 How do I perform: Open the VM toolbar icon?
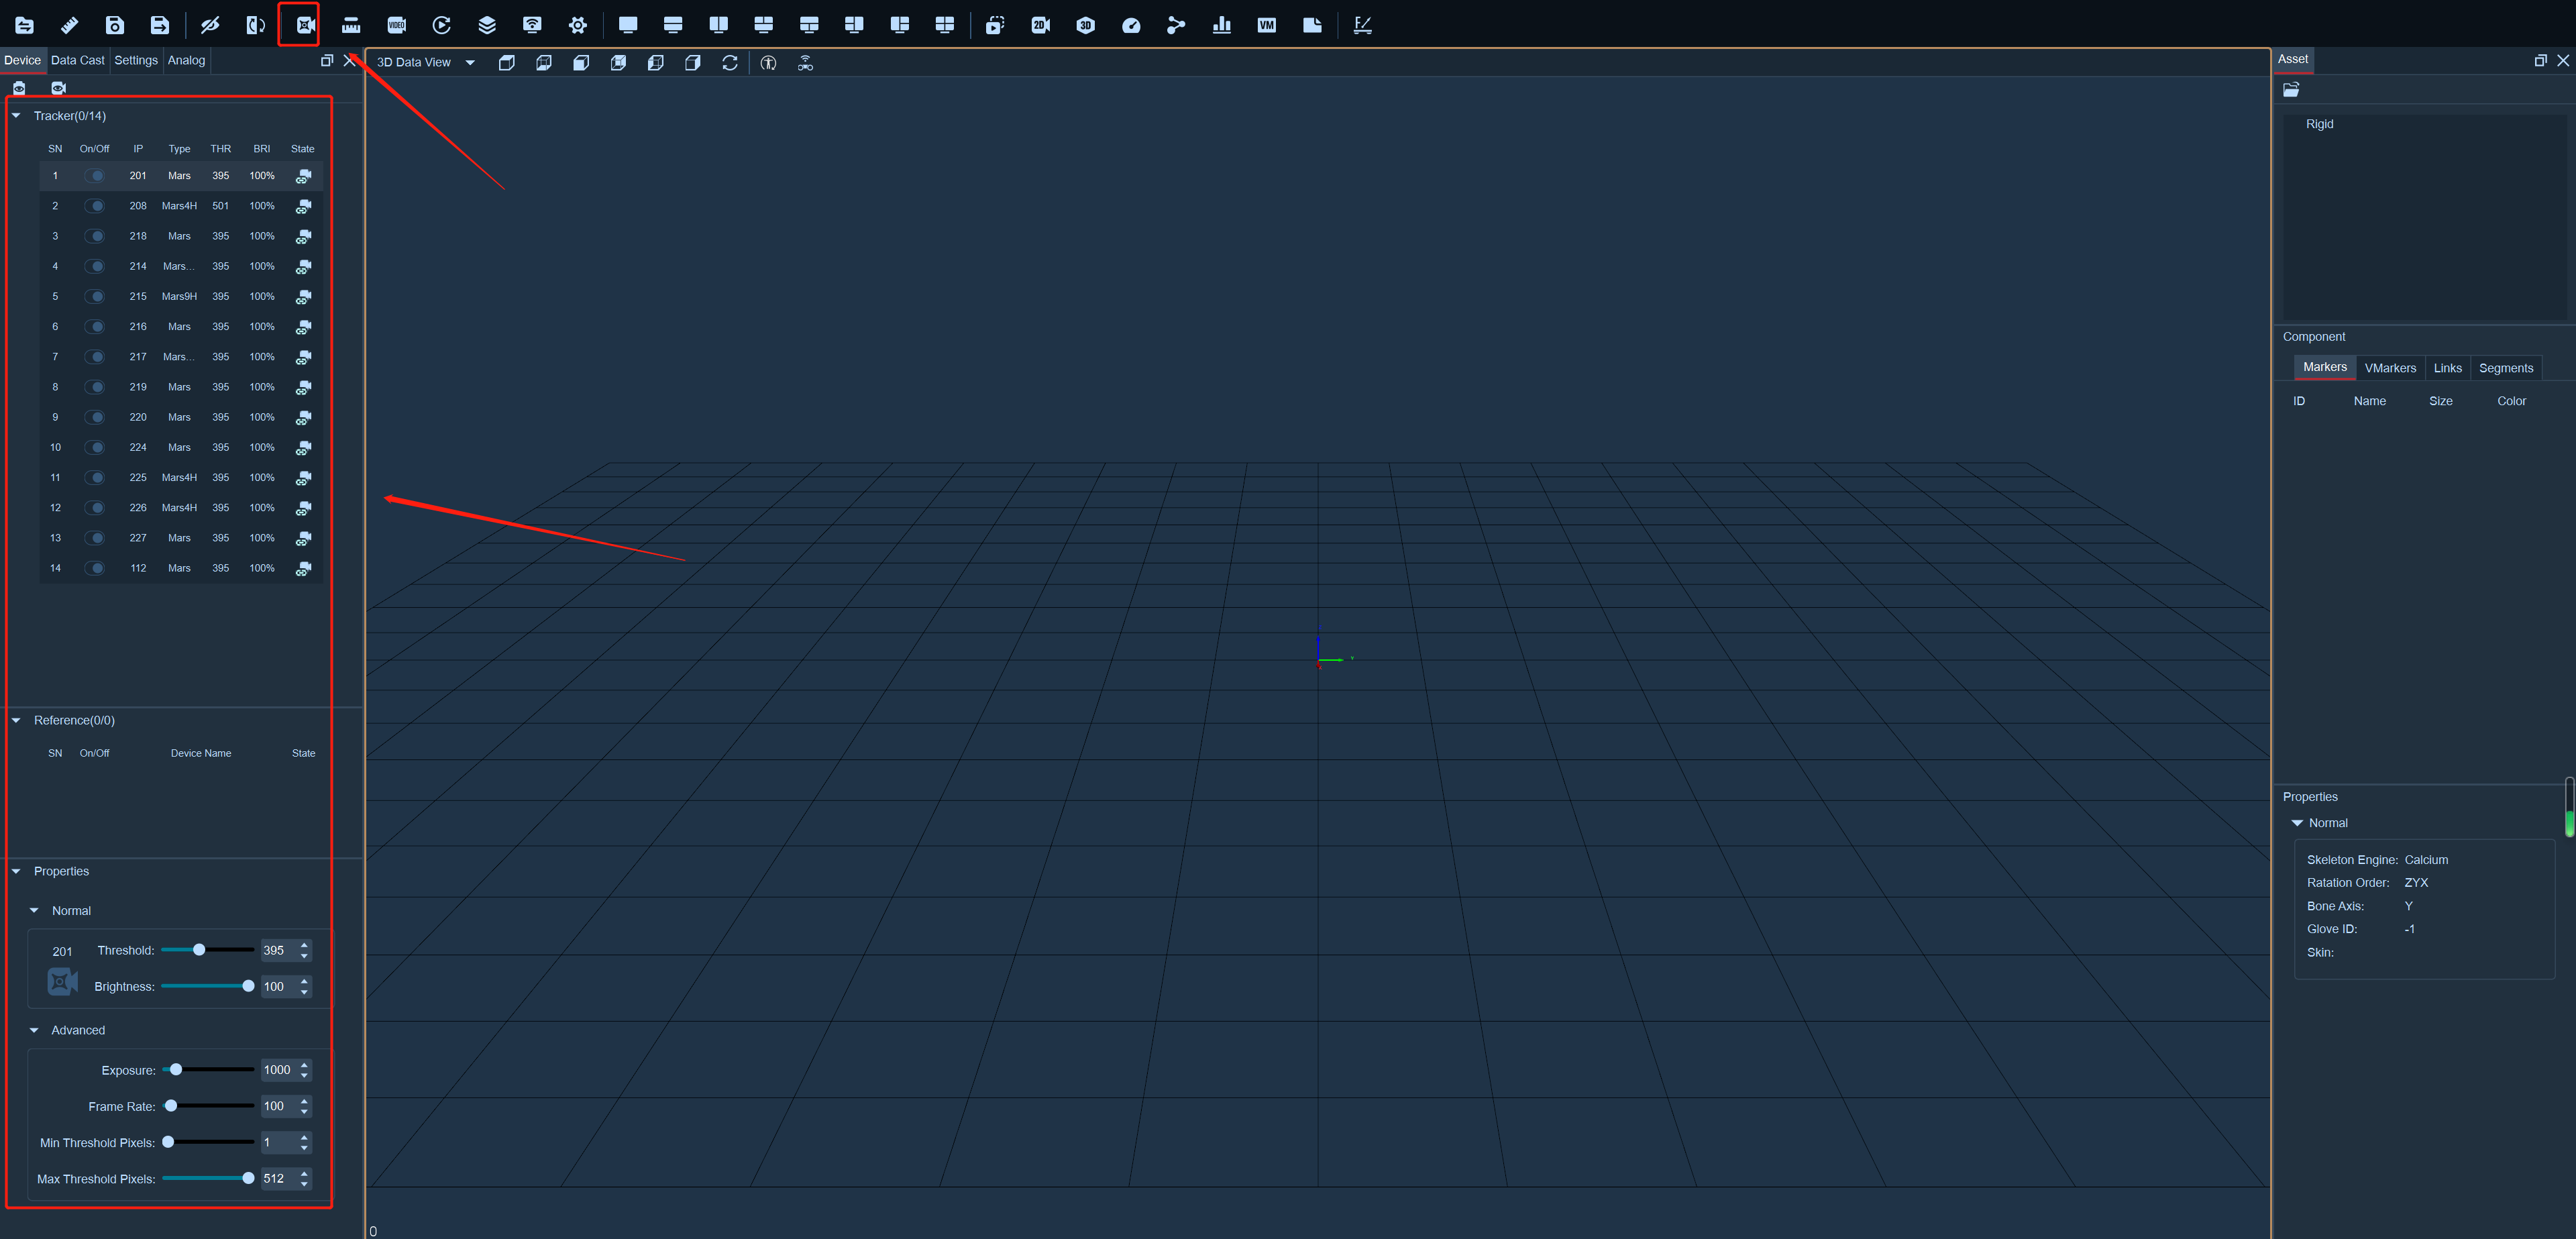click(x=1266, y=25)
